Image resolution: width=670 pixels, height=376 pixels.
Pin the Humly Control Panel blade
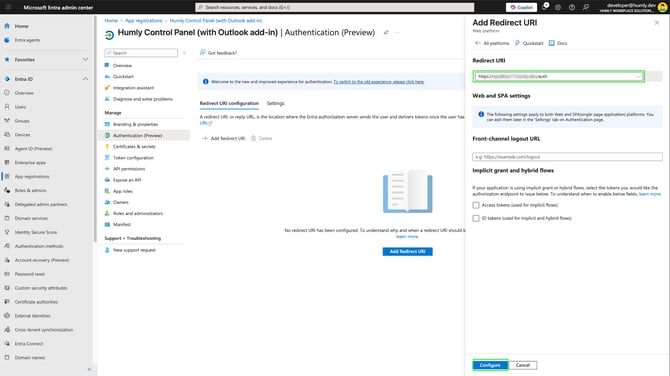click(386, 32)
